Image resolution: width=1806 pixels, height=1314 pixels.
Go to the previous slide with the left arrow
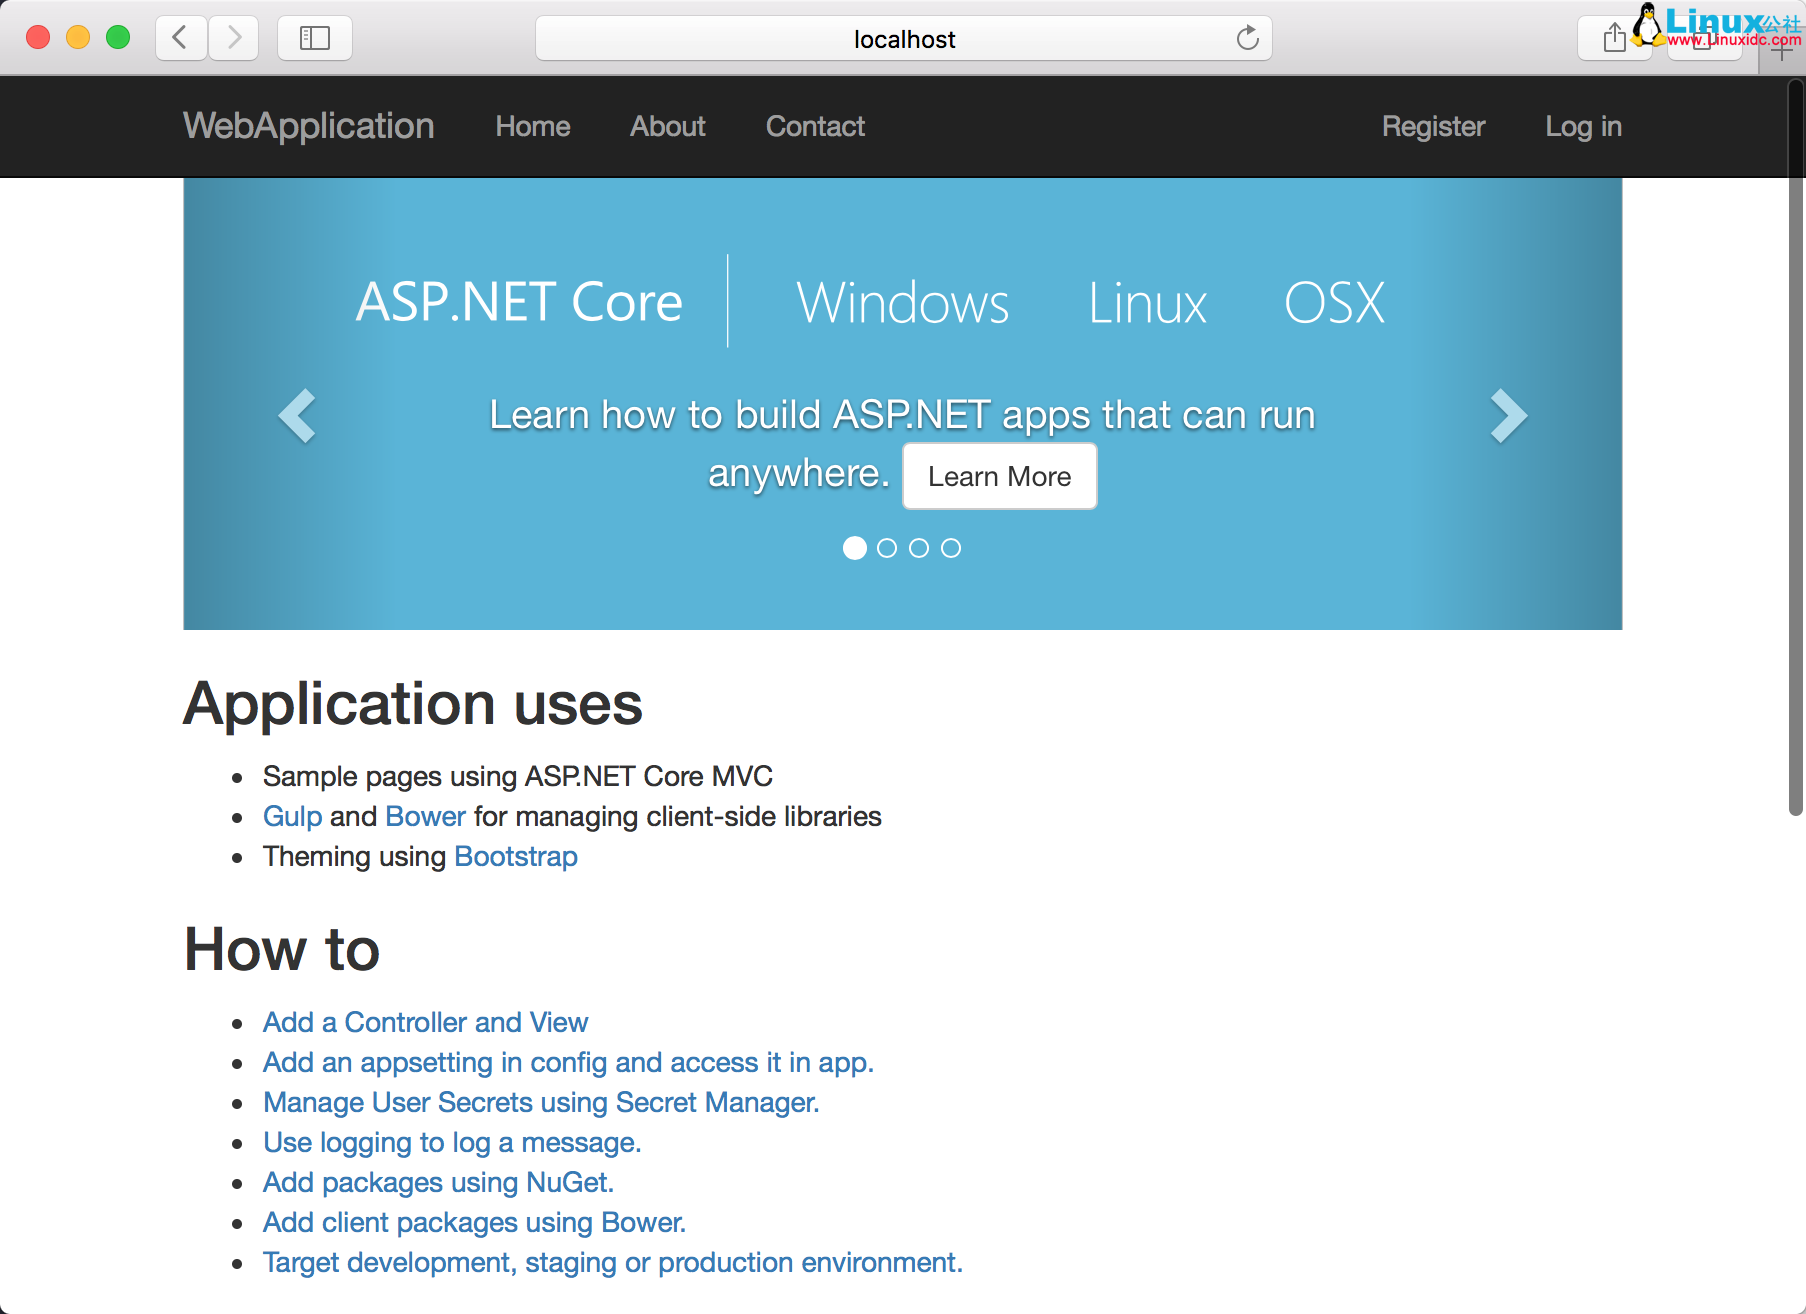tap(297, 416)
